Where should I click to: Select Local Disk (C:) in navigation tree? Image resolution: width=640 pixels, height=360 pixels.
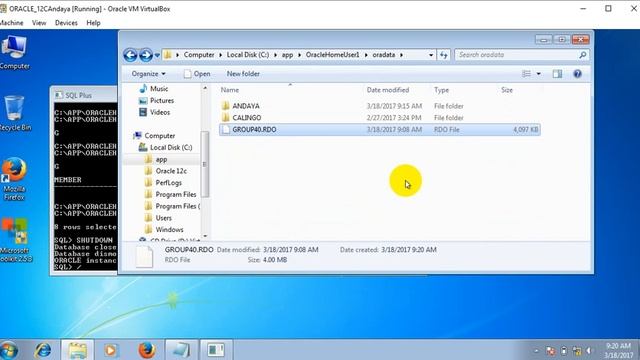pos(166,147)
